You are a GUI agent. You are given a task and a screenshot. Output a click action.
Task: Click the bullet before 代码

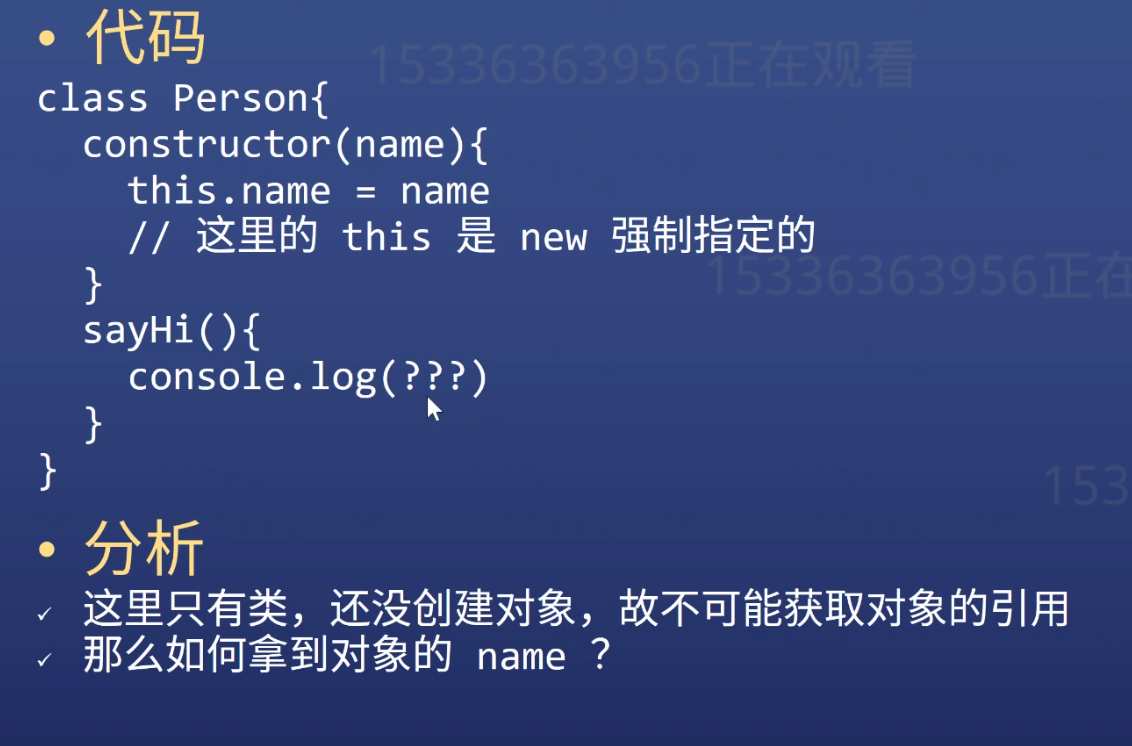pyautogui.click(x=47, y=38)
